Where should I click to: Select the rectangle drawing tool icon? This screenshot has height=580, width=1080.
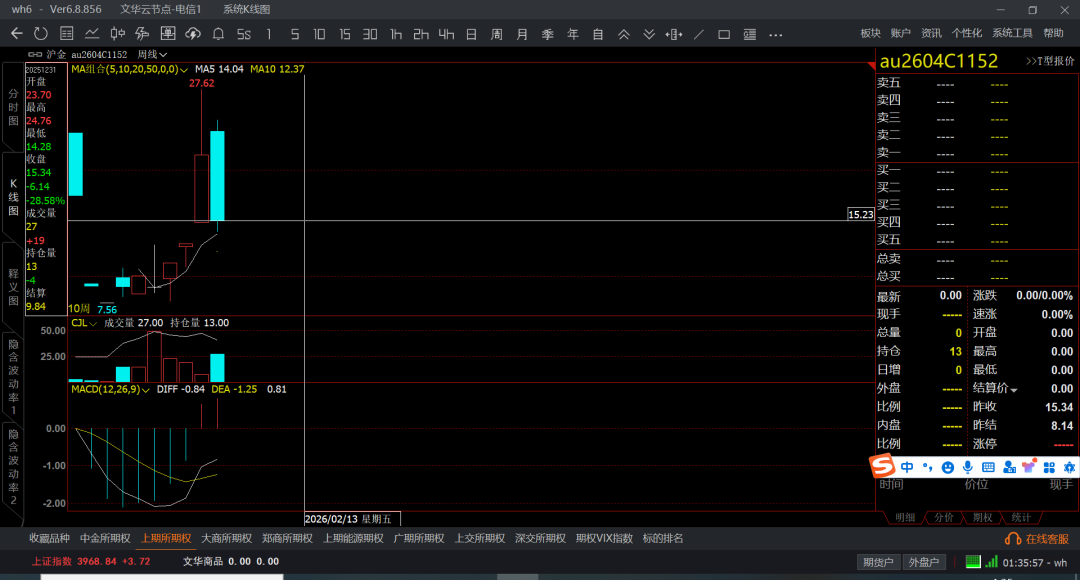pos(724,34)
